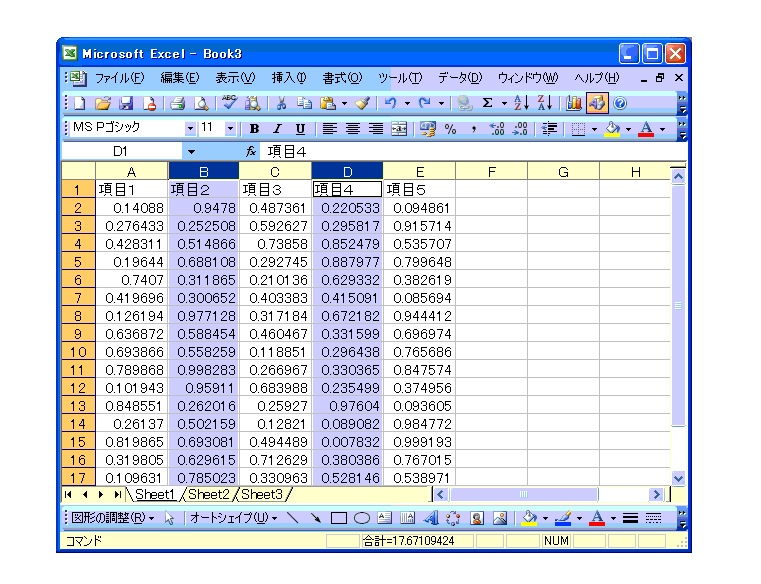Toggle Italic formatting
The height and width of the screenshot is (584, 761).
[x=277, y=129]
